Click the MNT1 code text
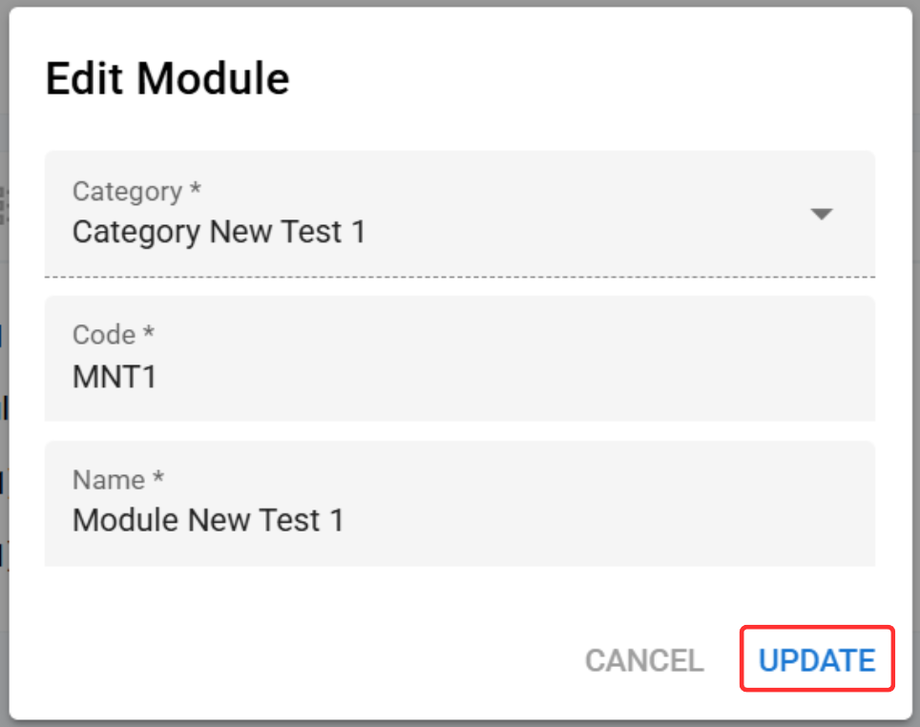The image size is (920, 727). [115, 377]
